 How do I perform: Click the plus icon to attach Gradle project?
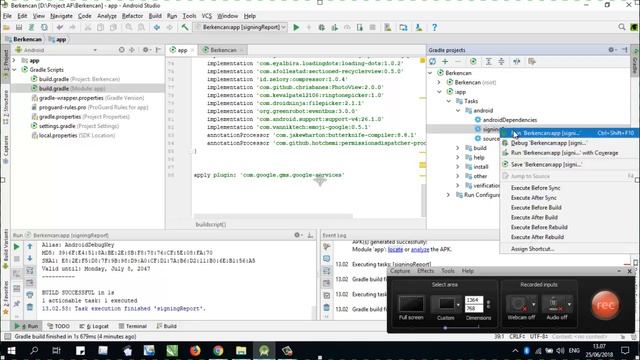[445, 61]
